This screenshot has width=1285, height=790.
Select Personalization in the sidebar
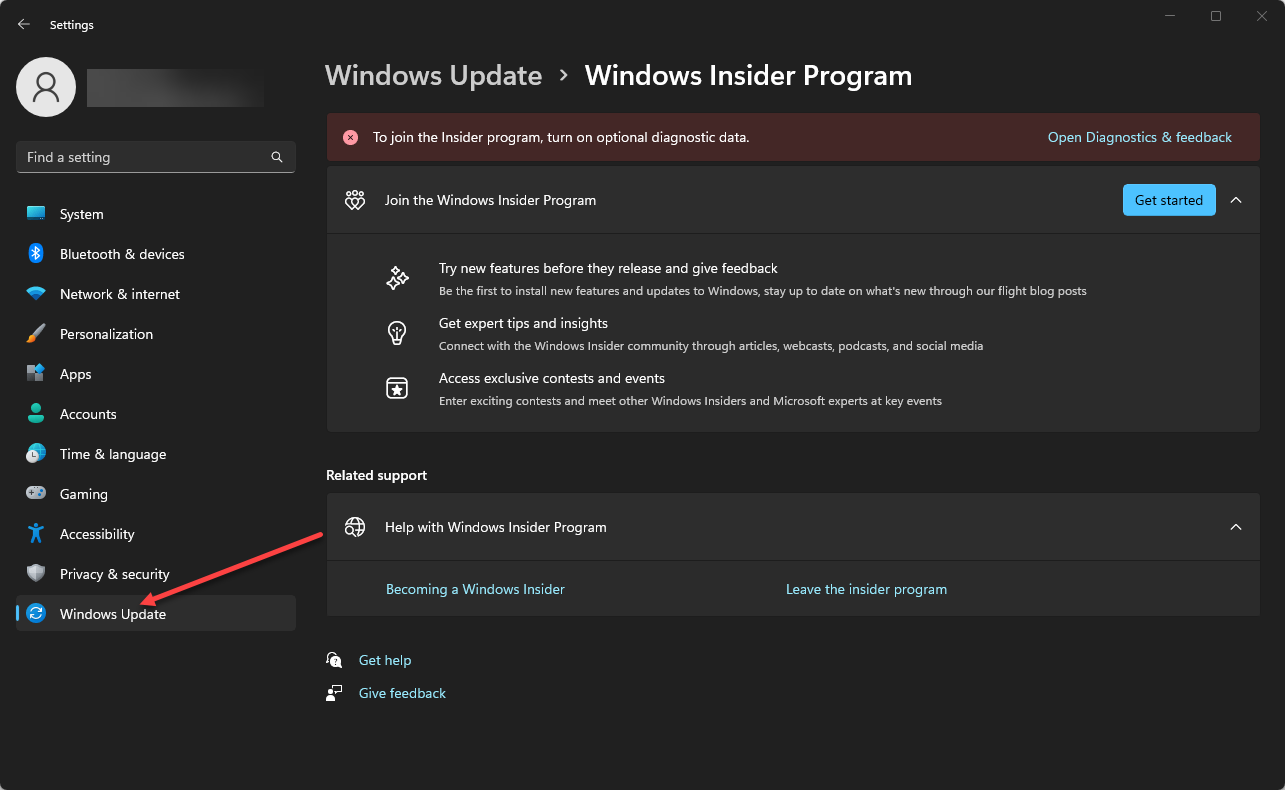[x=156, y=334]
